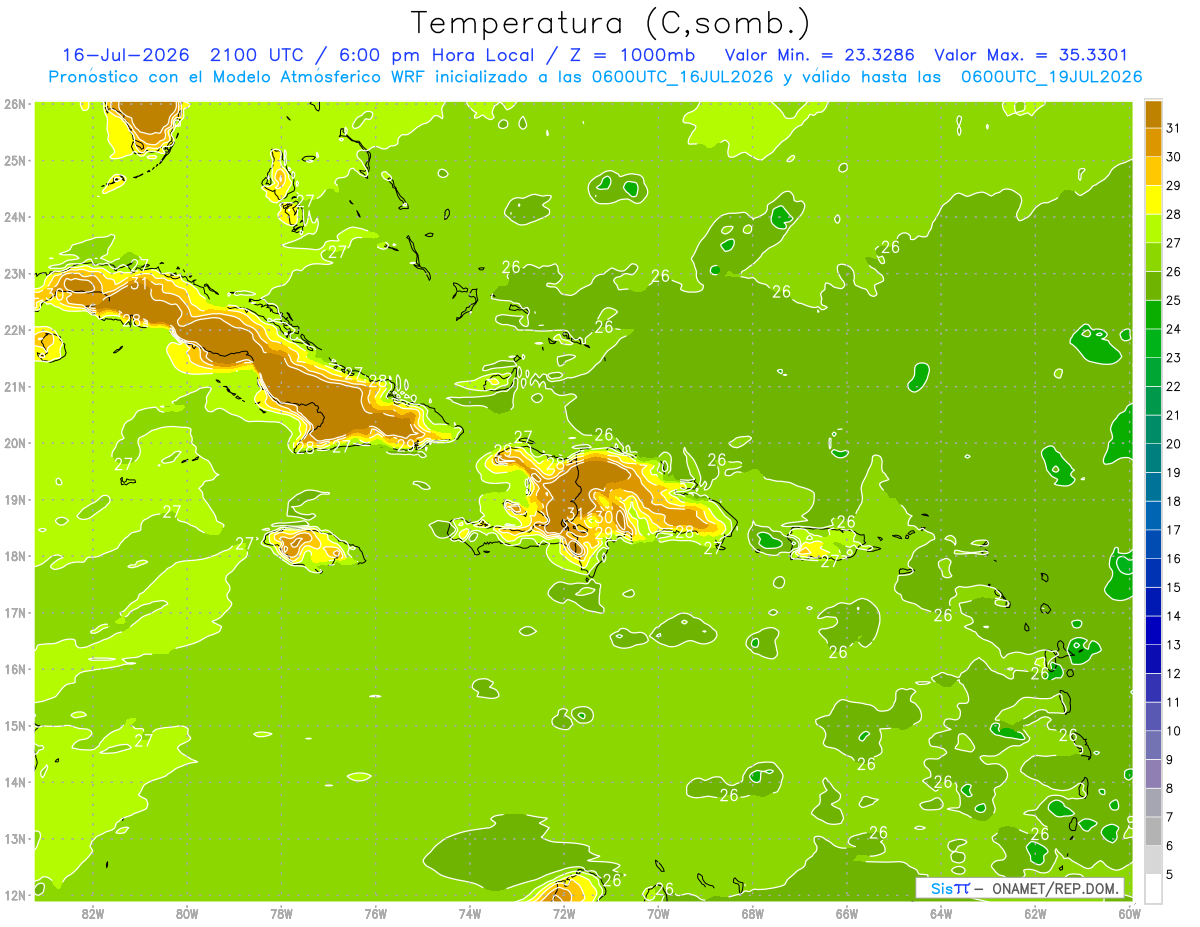Click the 76W longitude axis label
The image size is (1200, 927).
[375, 913]
